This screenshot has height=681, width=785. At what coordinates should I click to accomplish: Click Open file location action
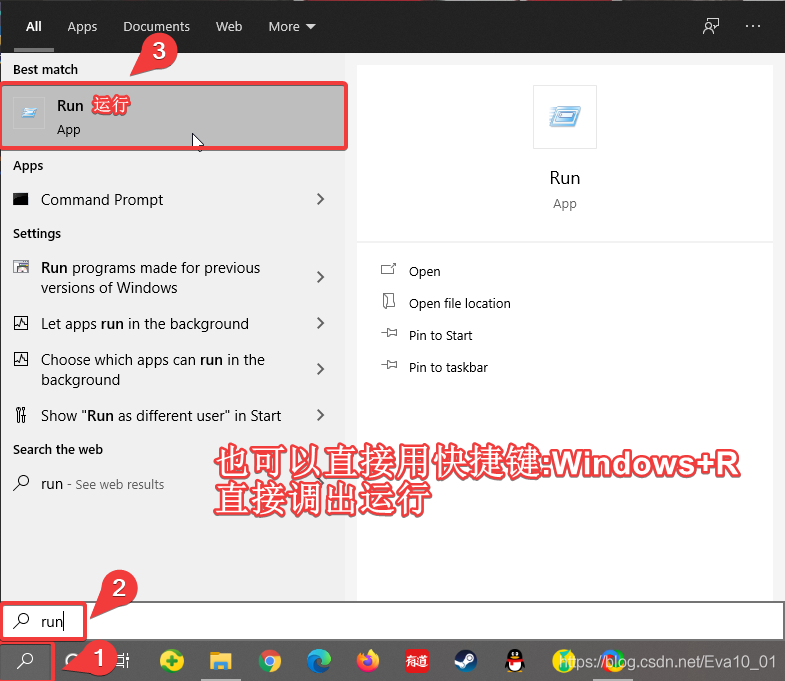click(x=460, y=303)
